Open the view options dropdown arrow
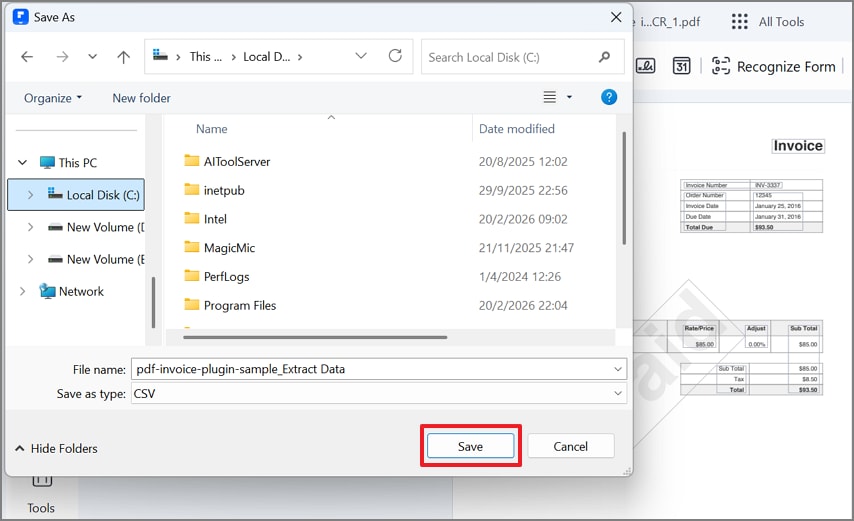The width and height of the screenshot is (854, 521). (x=569, y=97)
